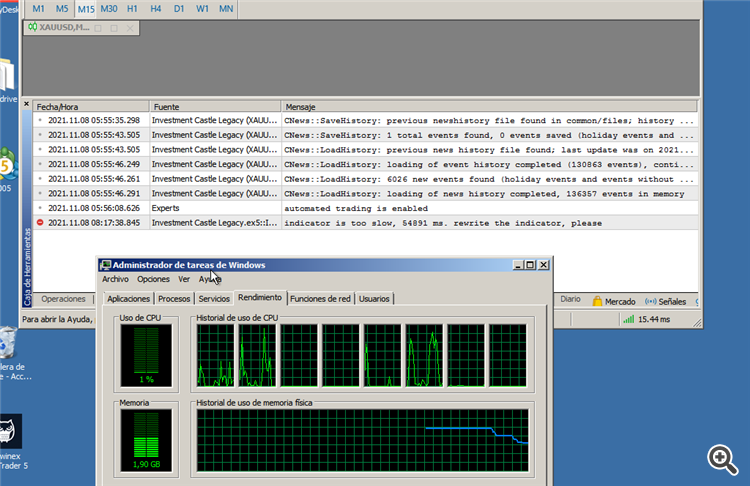
Task: Open the Opciones menu in Task Manager
Action: (153, 280)
